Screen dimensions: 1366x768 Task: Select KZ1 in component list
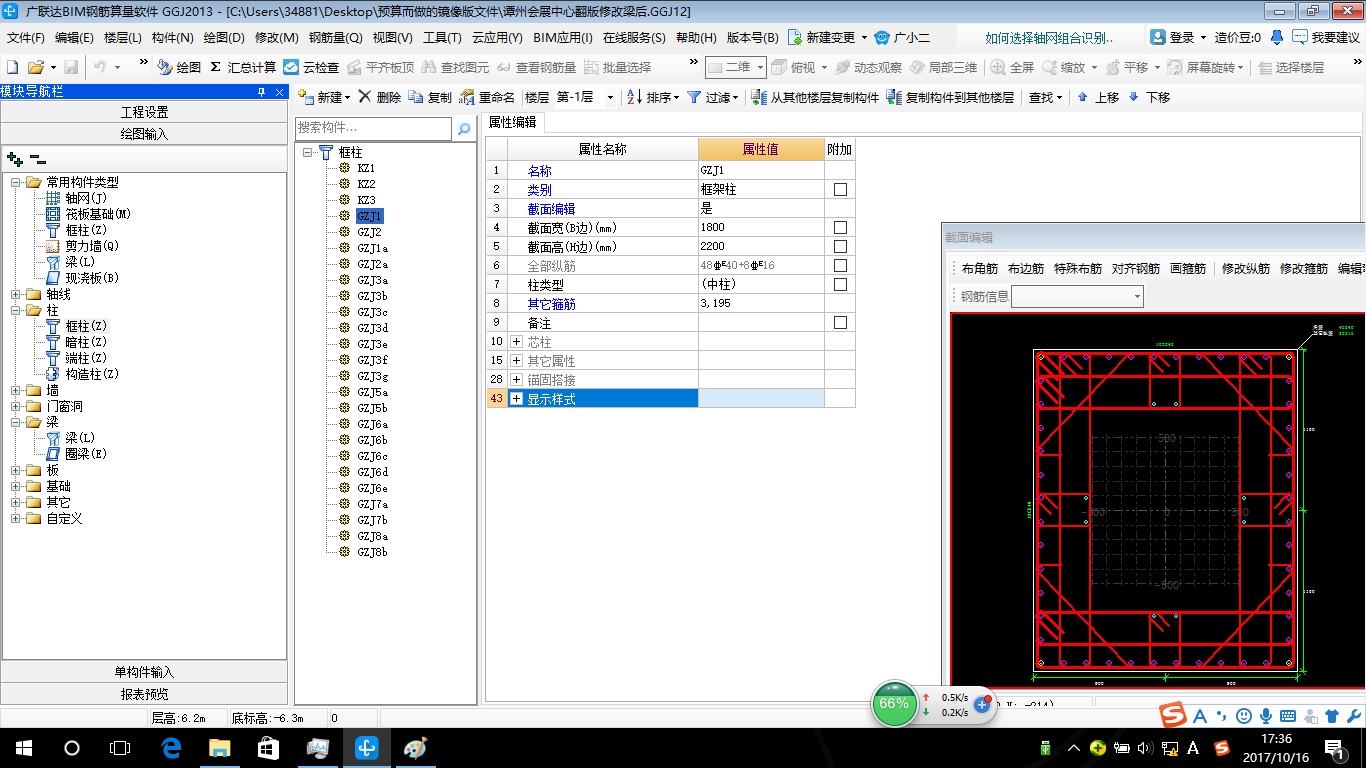tap(366, 168)
